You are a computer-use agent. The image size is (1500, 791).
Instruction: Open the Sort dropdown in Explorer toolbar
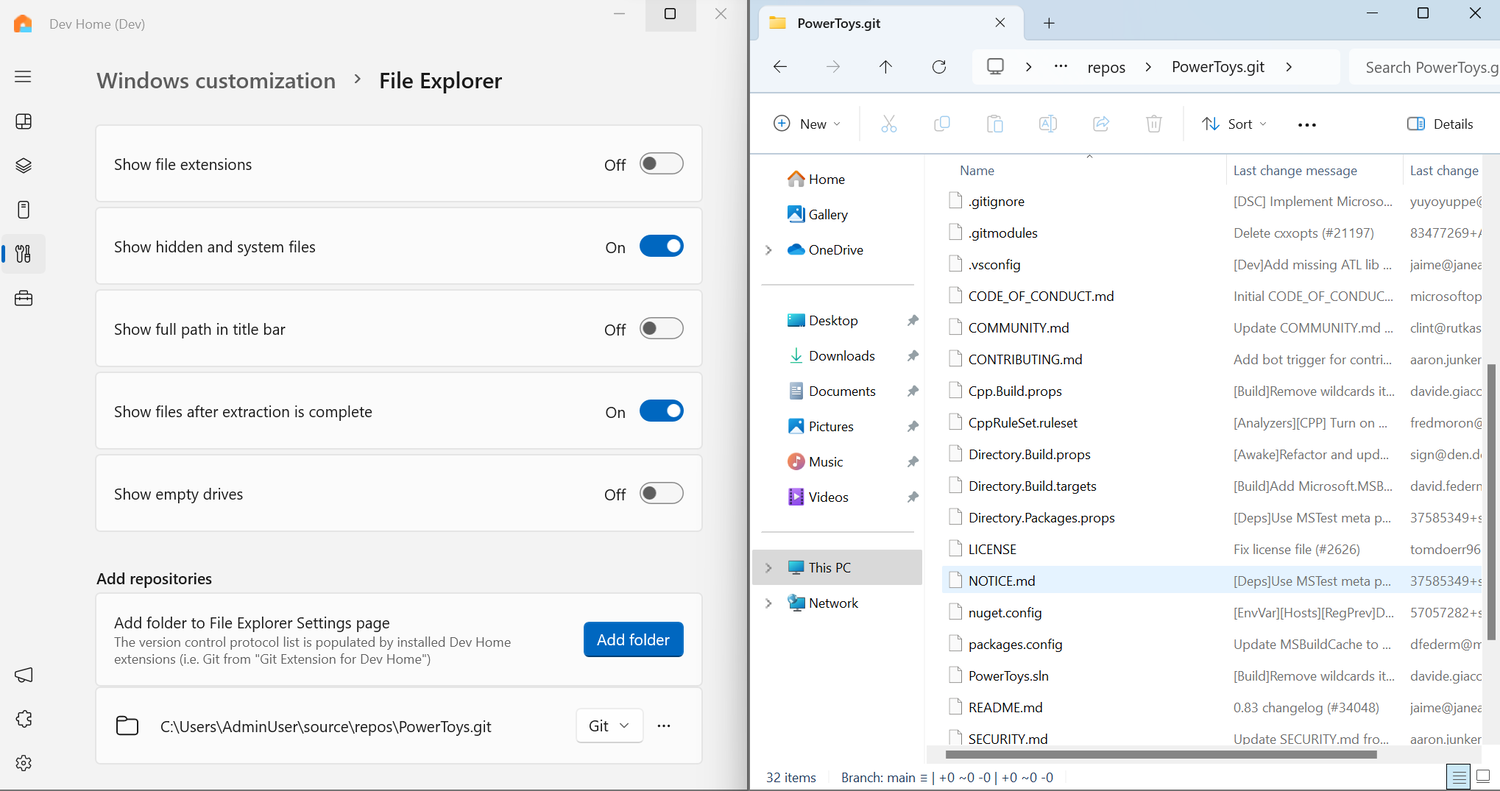(1235, 124)
